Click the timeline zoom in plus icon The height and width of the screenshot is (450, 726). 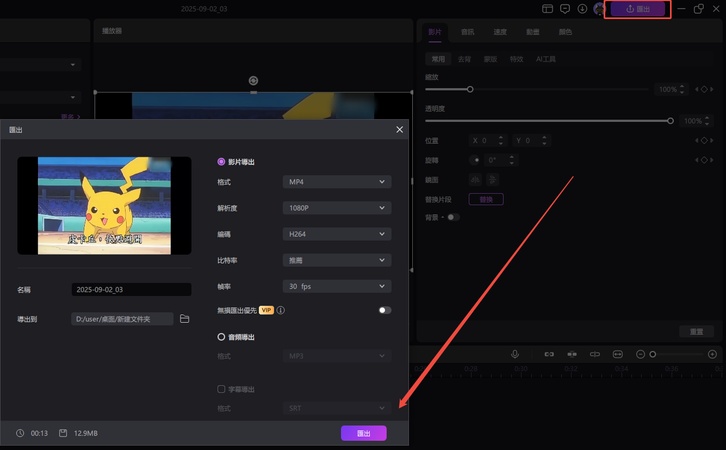click(x=713, y=354)
